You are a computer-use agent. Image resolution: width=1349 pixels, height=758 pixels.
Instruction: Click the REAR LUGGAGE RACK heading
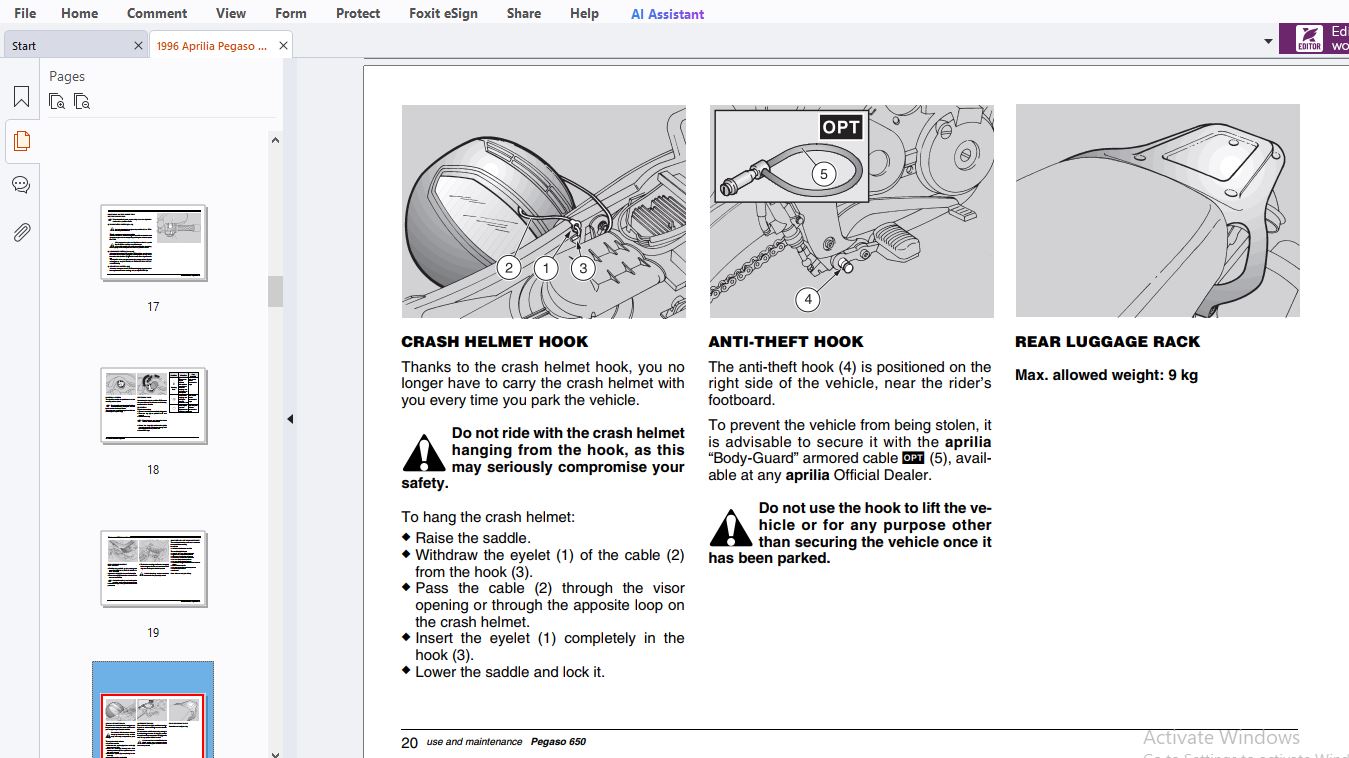[1107, 342]
